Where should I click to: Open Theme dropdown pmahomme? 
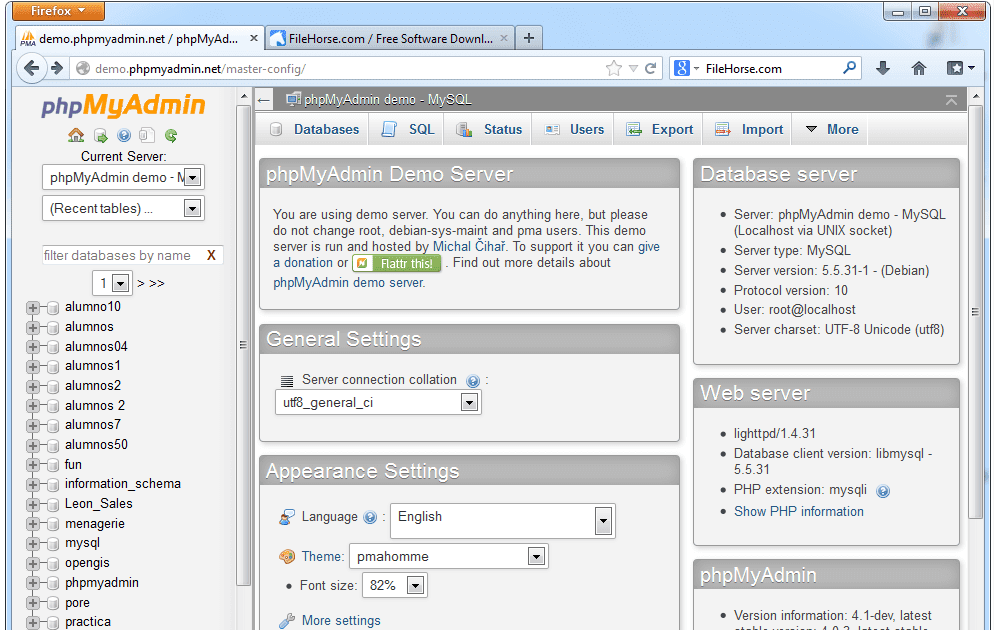pyautogui.click(x=449, y=556)
